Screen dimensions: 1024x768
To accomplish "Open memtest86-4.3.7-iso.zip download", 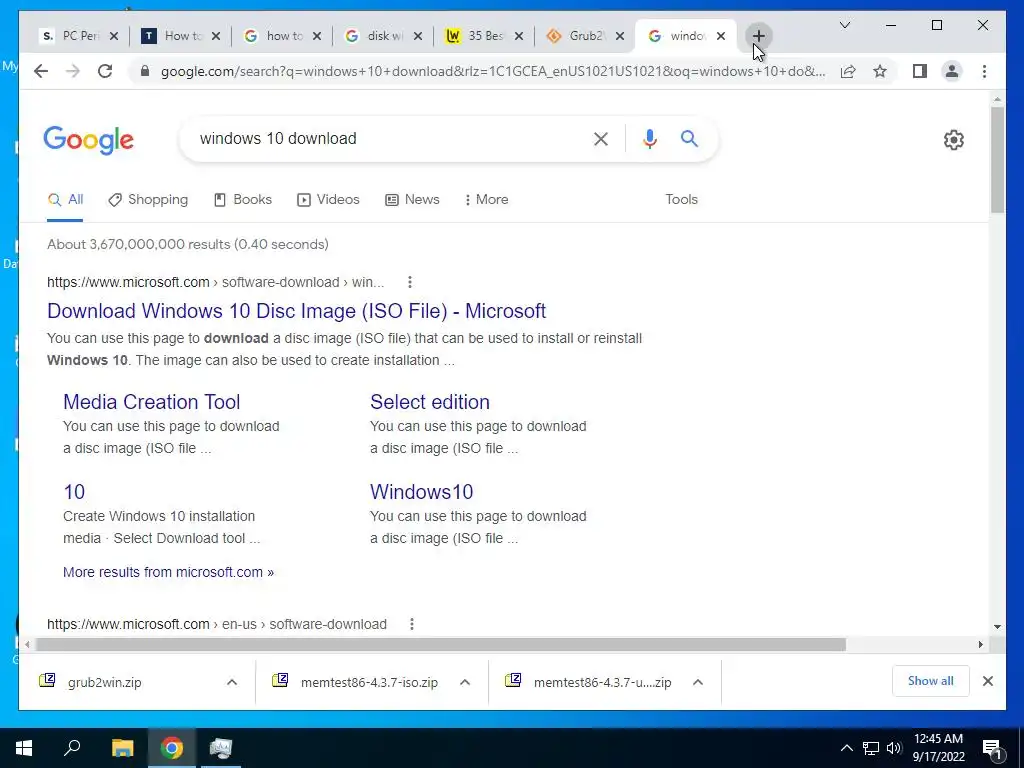I will click(x=370, y=682).
